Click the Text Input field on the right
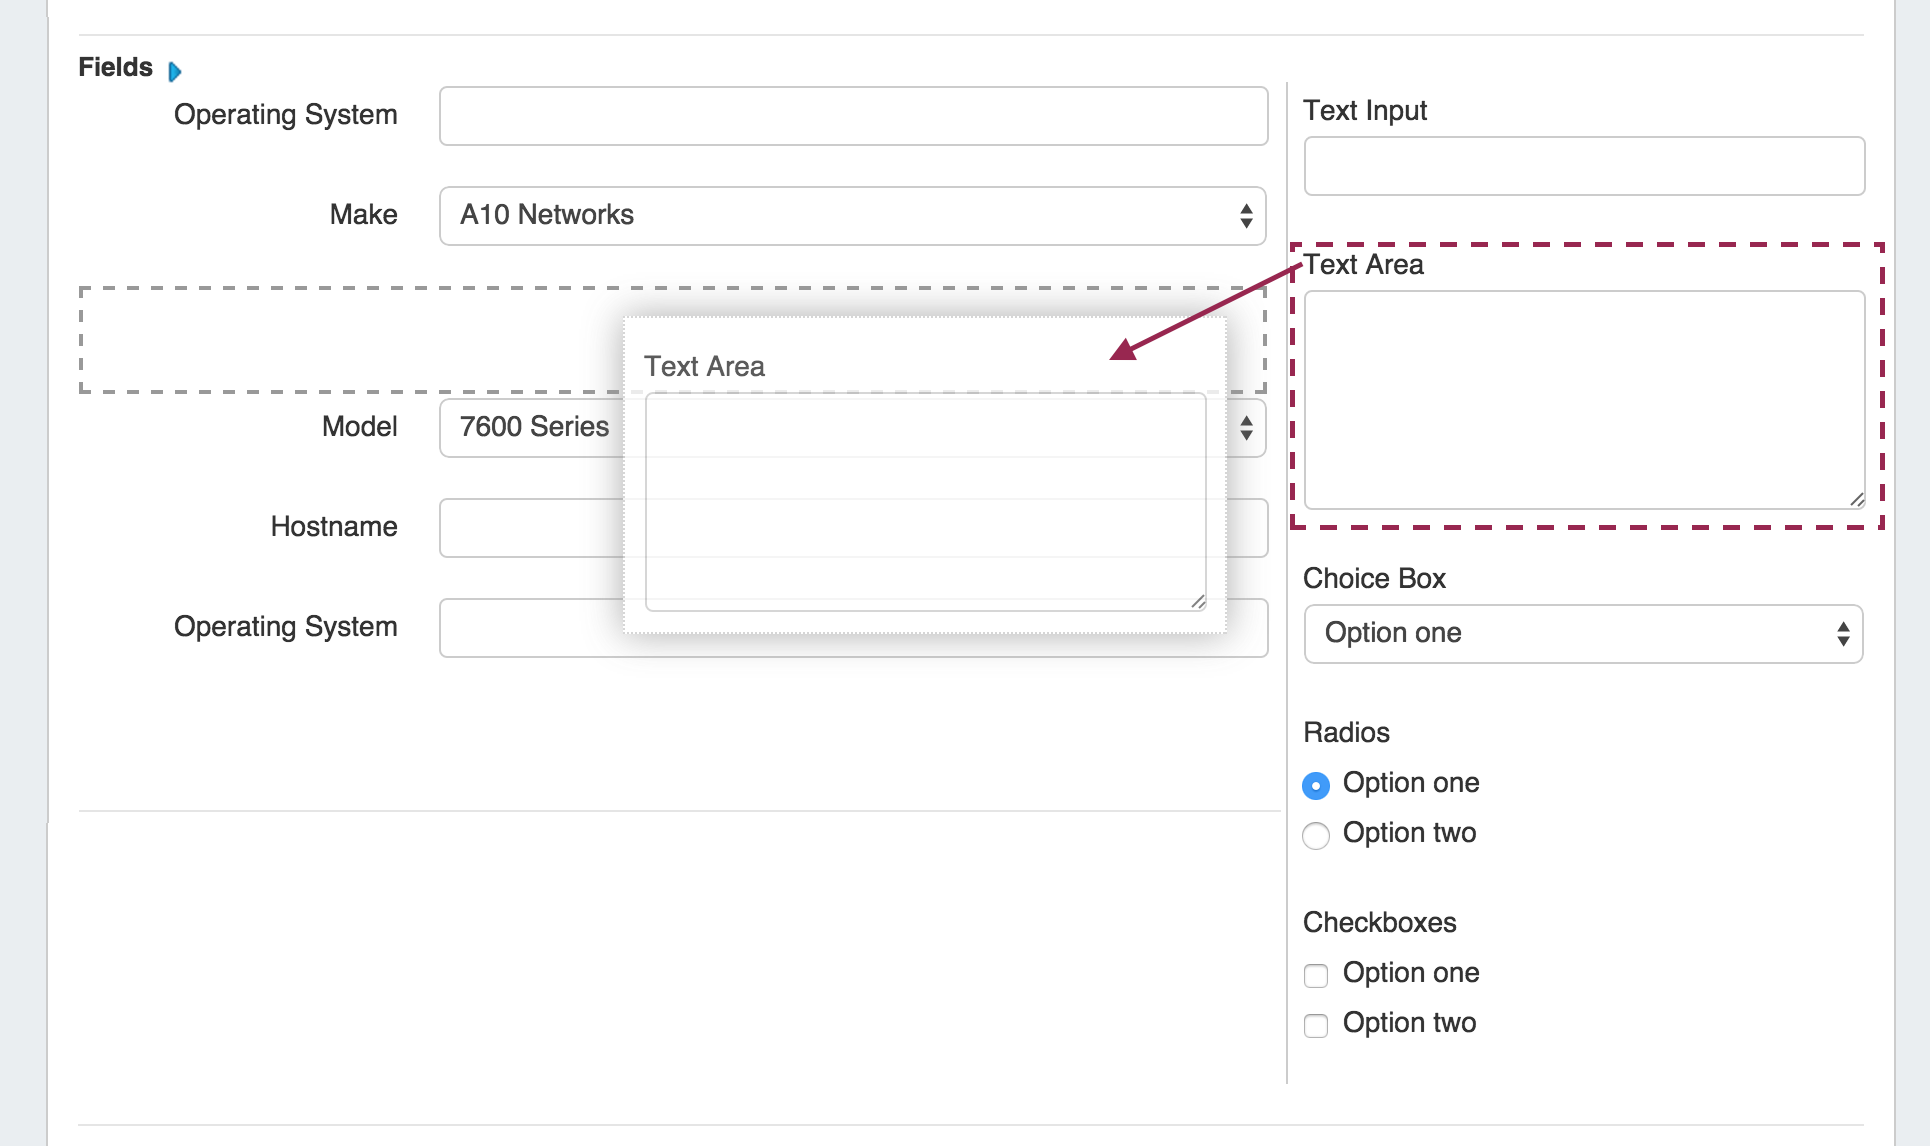This screenshot has width=1930, height=1146. (1583, 166)
